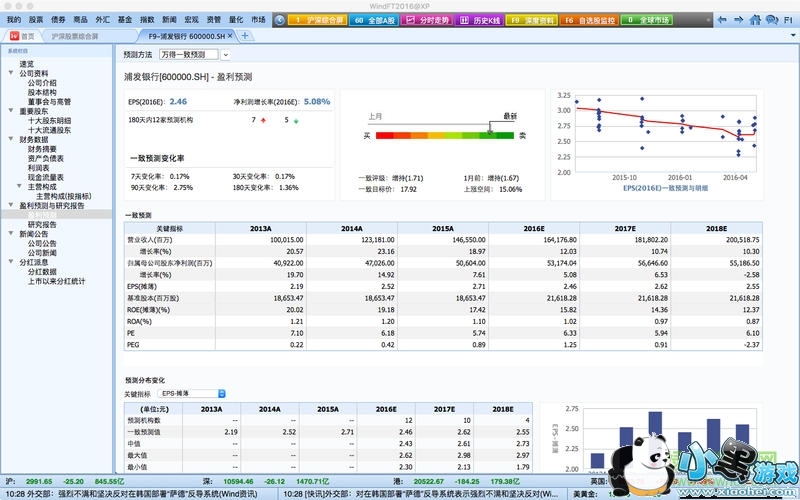Viewport: 800px width, 500px height.
Task: Click green down arrow beside count 5
Action: coord(296,121)
